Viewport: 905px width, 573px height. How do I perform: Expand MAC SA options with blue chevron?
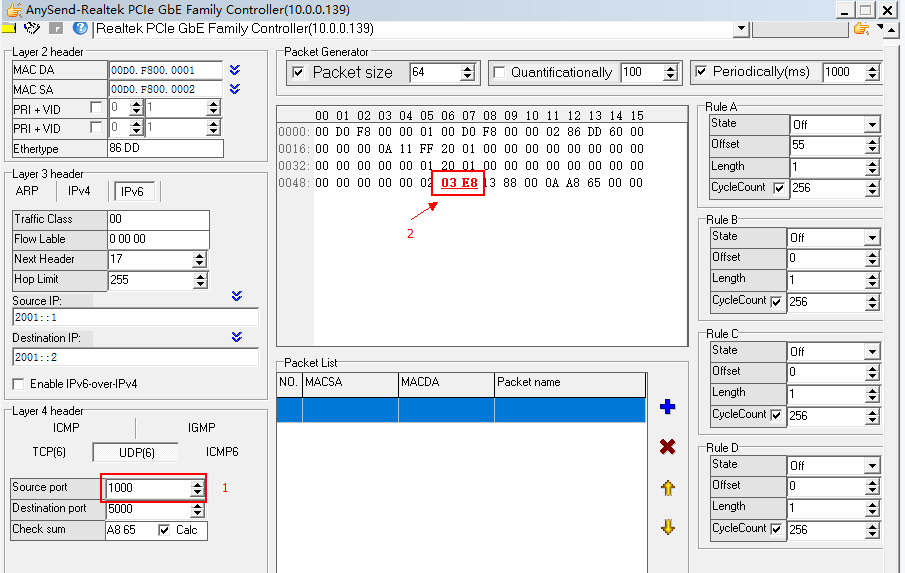tap(235, 89)
